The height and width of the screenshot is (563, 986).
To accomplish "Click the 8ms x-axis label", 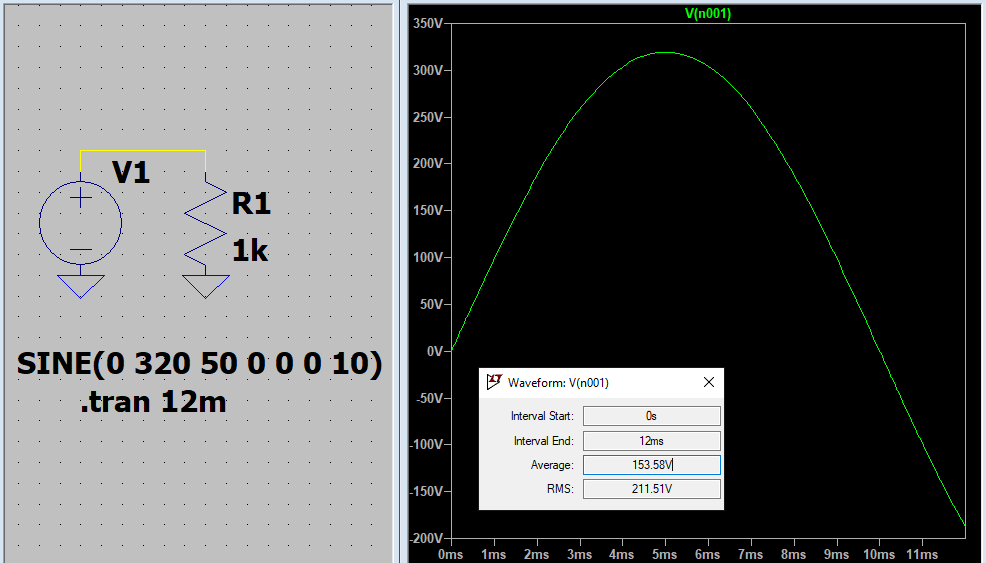I will [793, 554].
